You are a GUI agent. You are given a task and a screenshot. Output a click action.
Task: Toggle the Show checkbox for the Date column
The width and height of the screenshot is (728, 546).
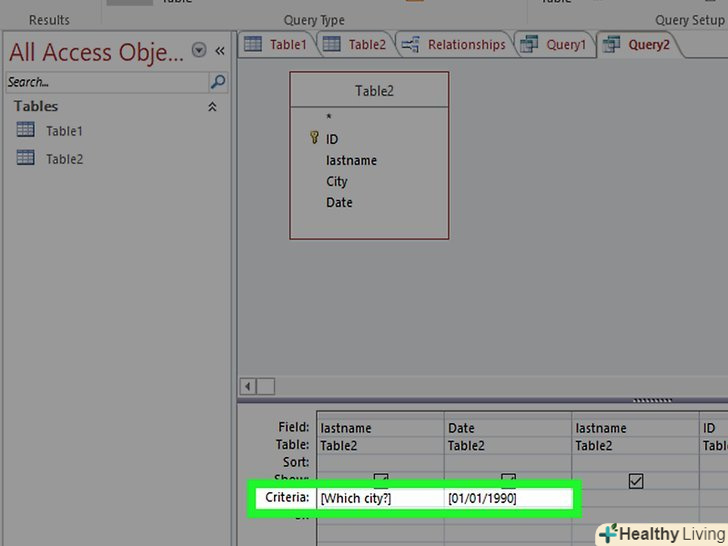[x=508, y=479]
